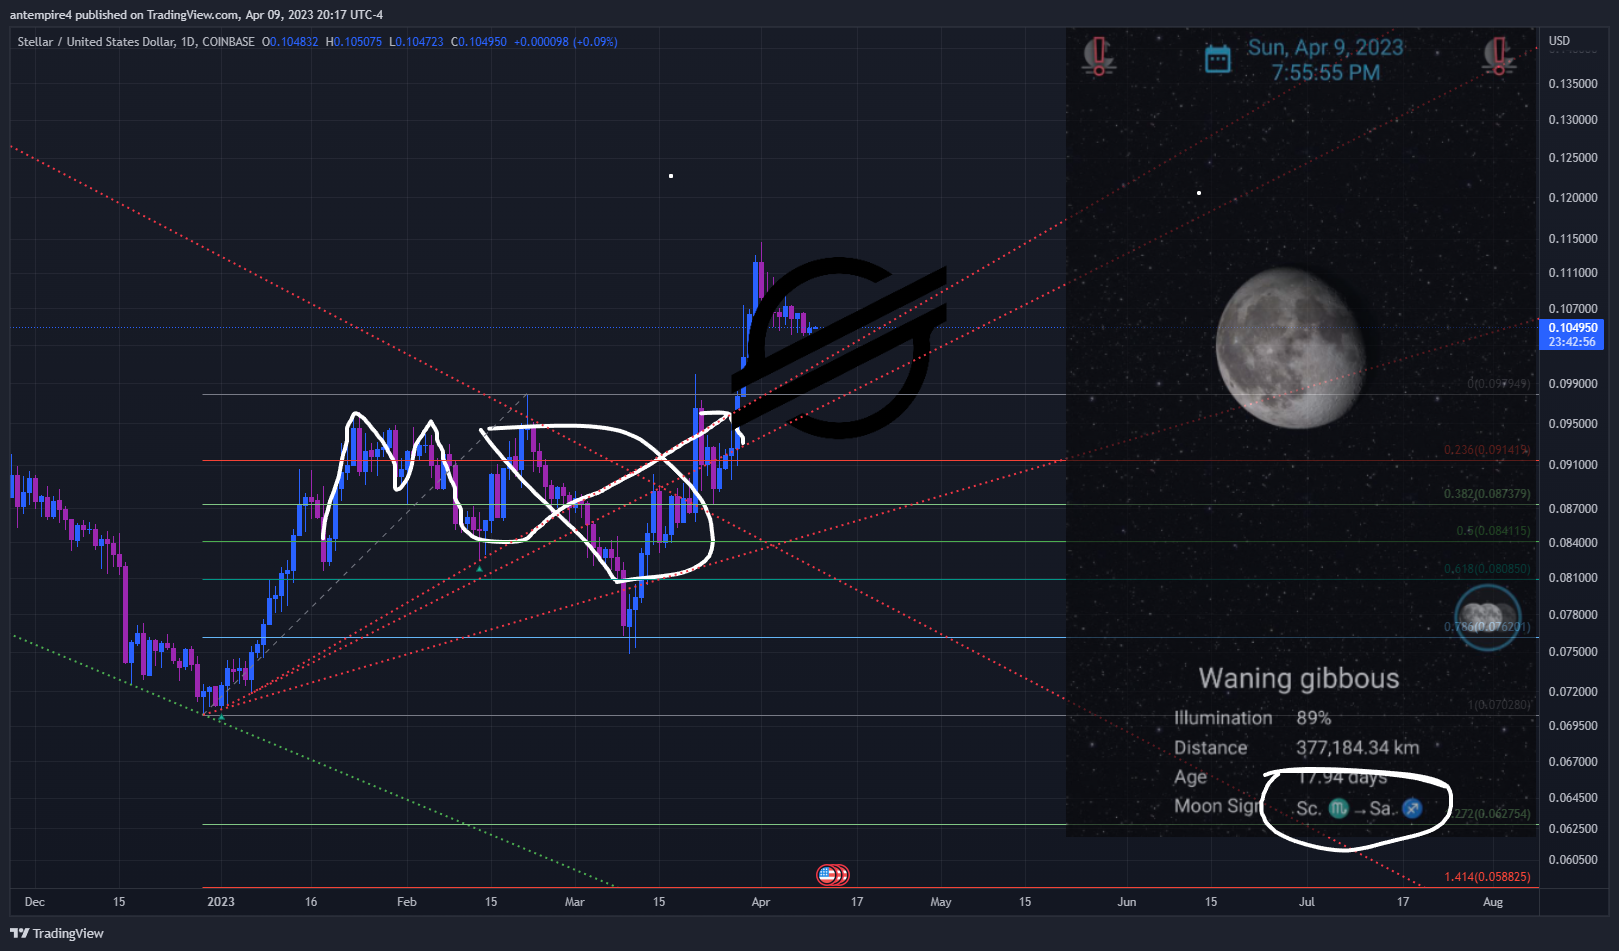Click the '0.120000' price axis label
Screen dimensions: 1619x951
point(1573,198)
